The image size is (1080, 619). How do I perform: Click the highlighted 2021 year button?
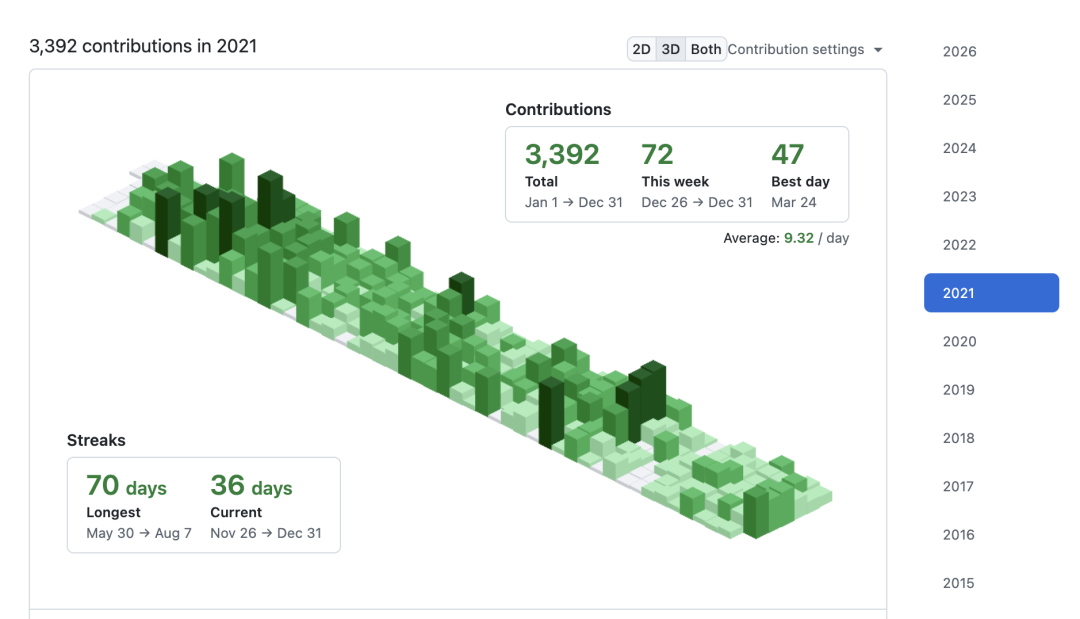tap(991, 293)
